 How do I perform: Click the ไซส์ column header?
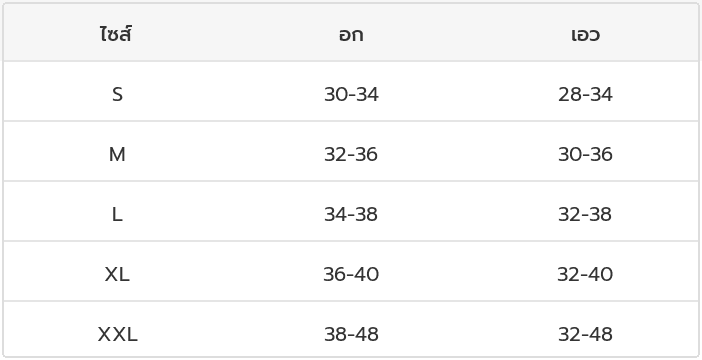pyautogui.click(x=116, y=34)
